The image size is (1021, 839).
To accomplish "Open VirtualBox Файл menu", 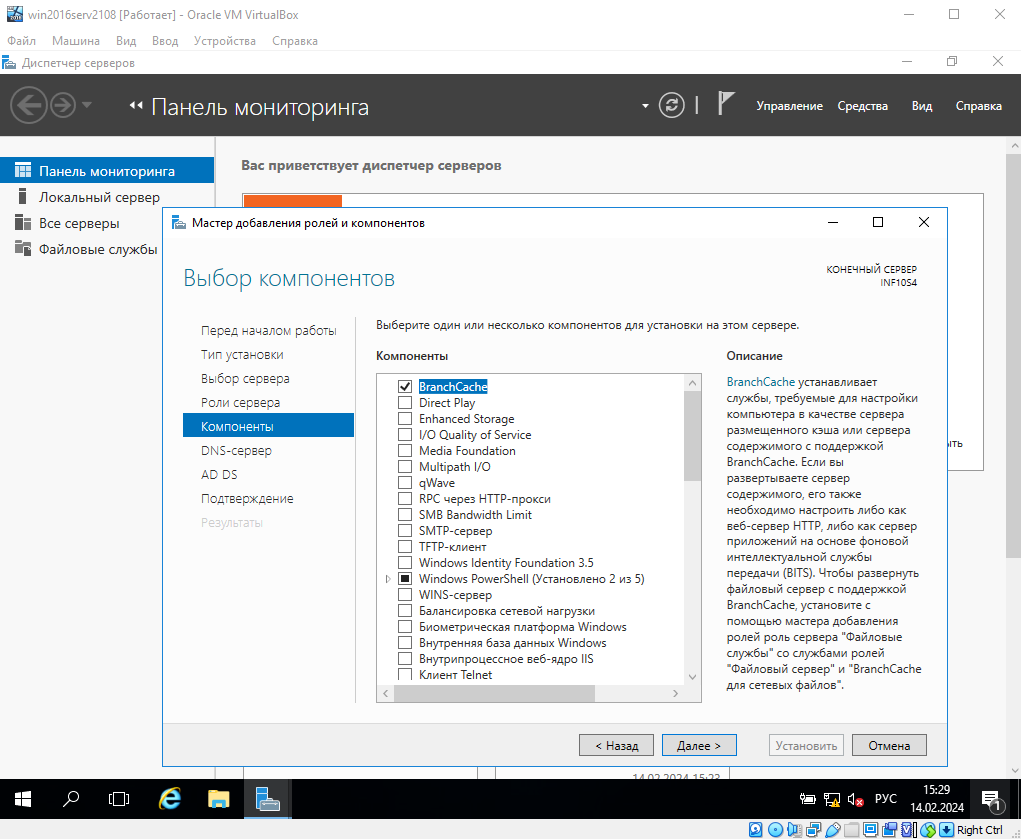I will point(21,40).
